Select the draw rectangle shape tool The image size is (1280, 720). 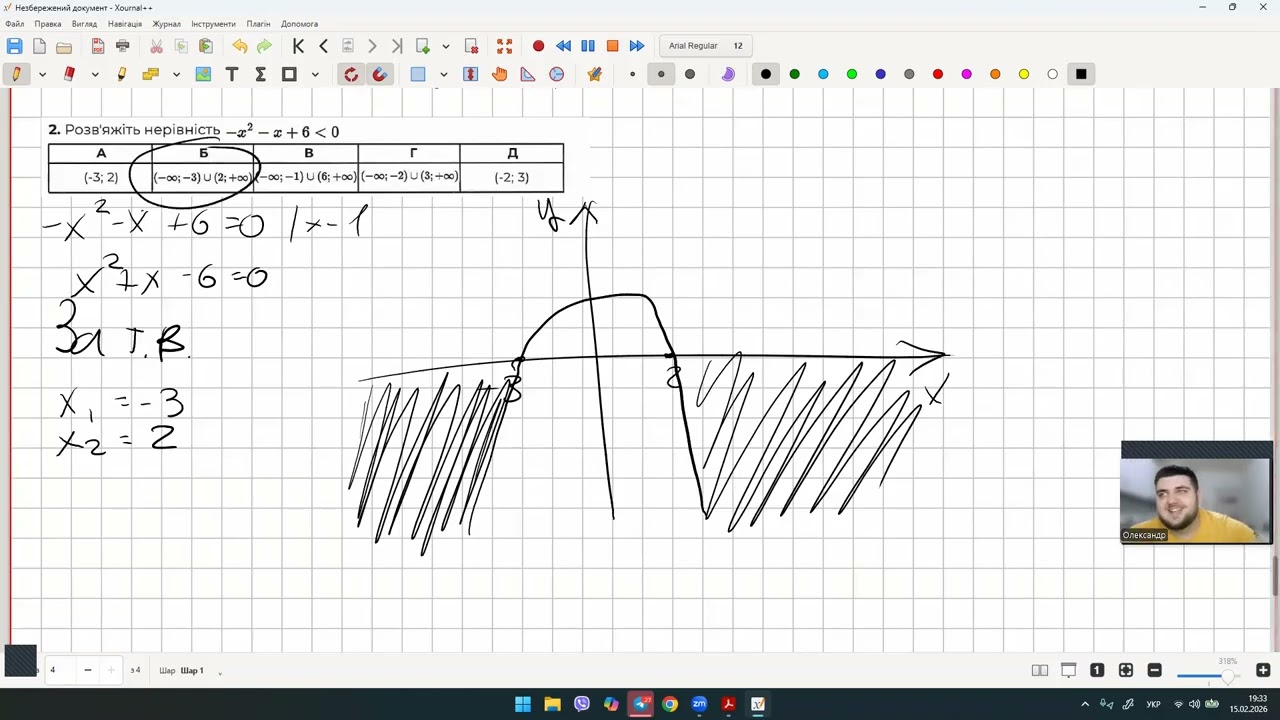(289, 74)
